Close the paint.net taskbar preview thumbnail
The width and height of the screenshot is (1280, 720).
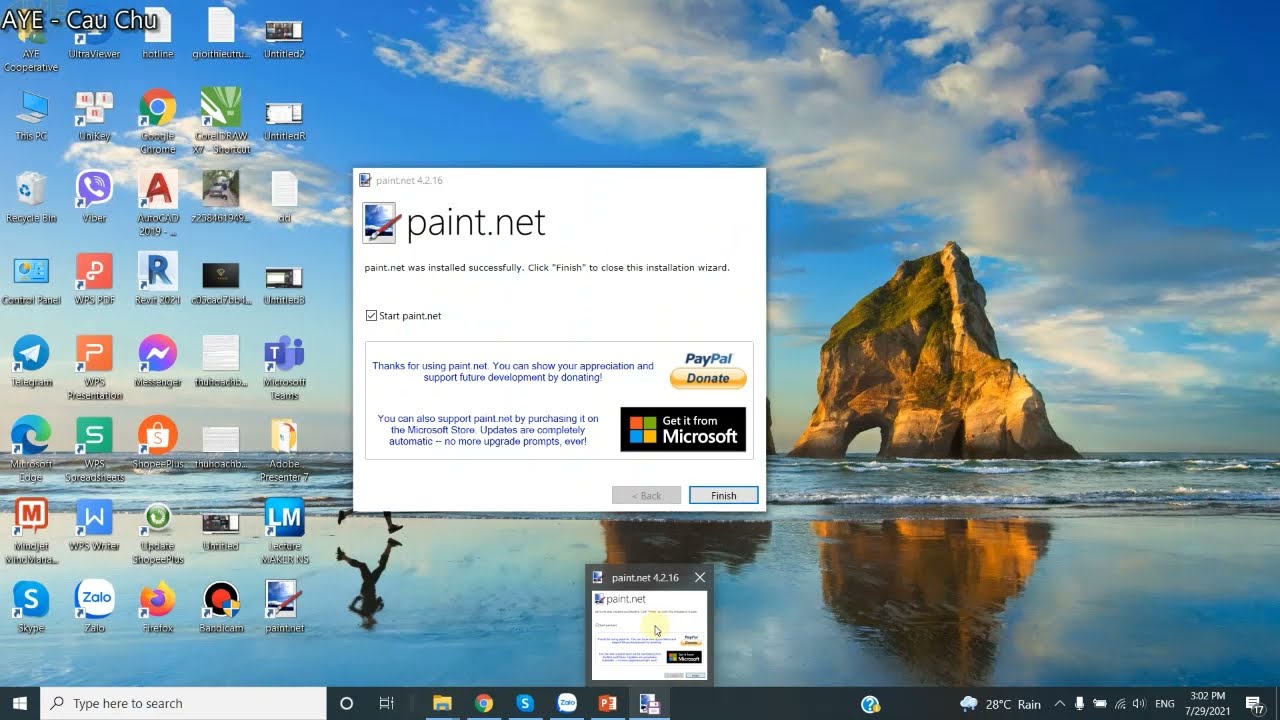(699, 577)
